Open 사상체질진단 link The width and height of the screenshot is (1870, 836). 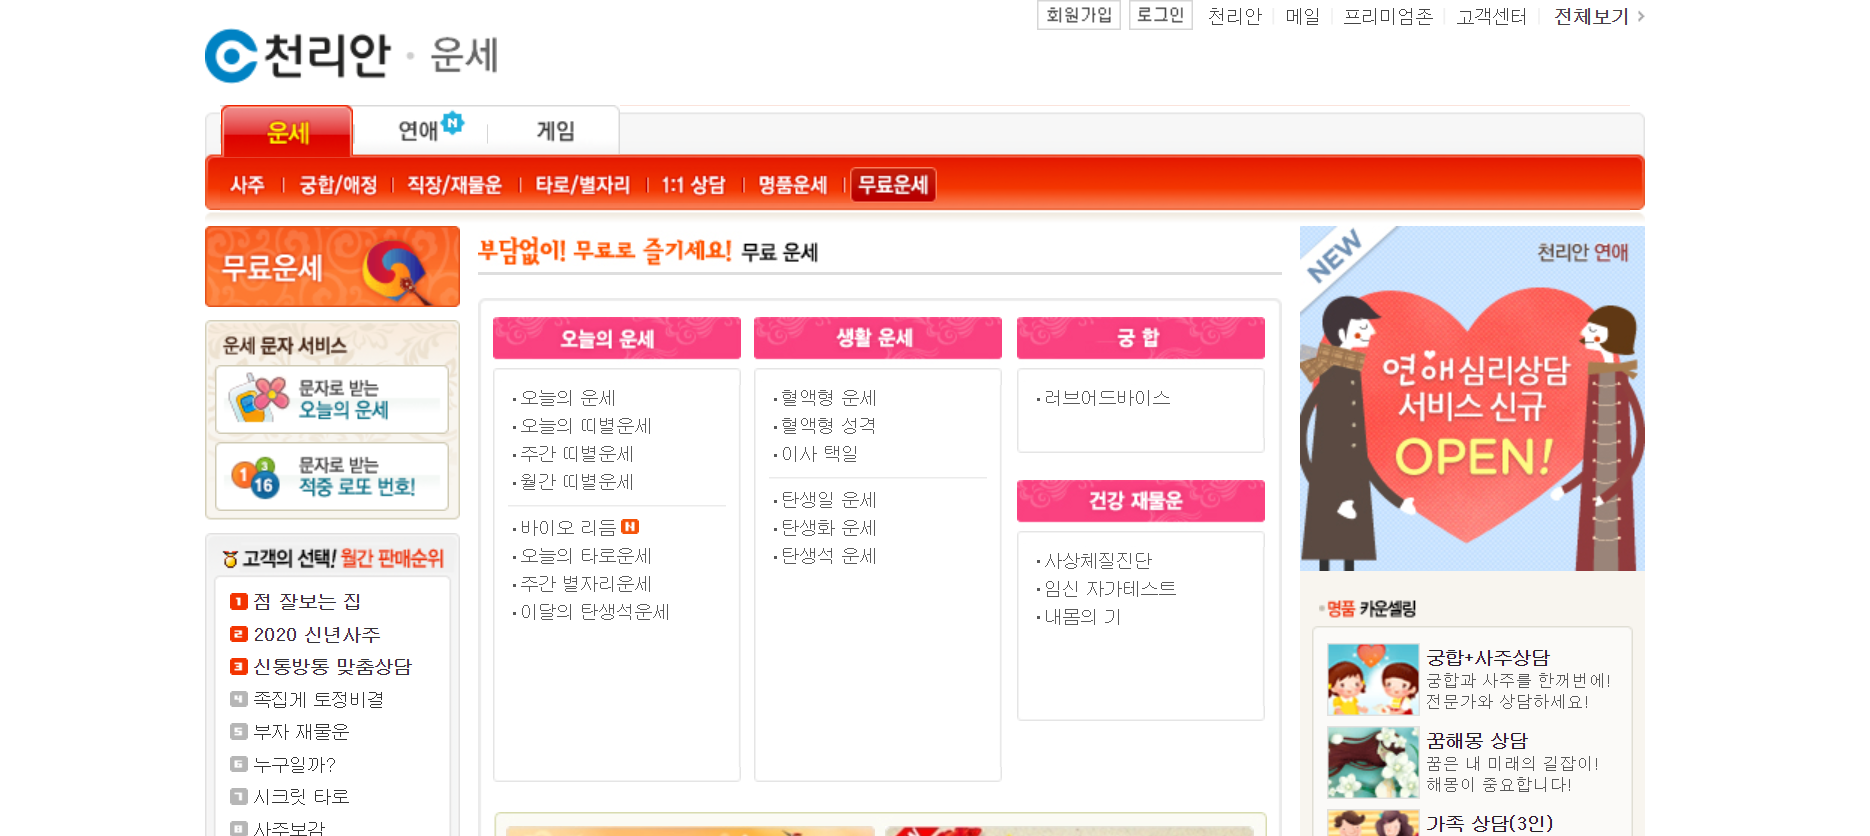coord(1098,561)
